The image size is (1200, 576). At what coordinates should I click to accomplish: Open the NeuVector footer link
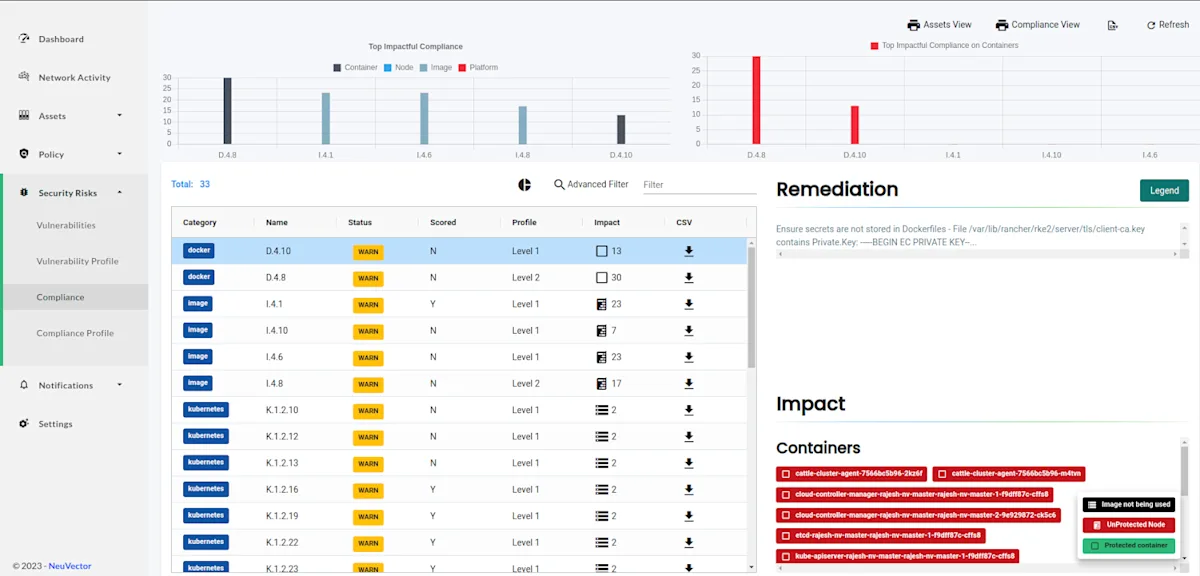pyautogui.click(x=70, y=566)
